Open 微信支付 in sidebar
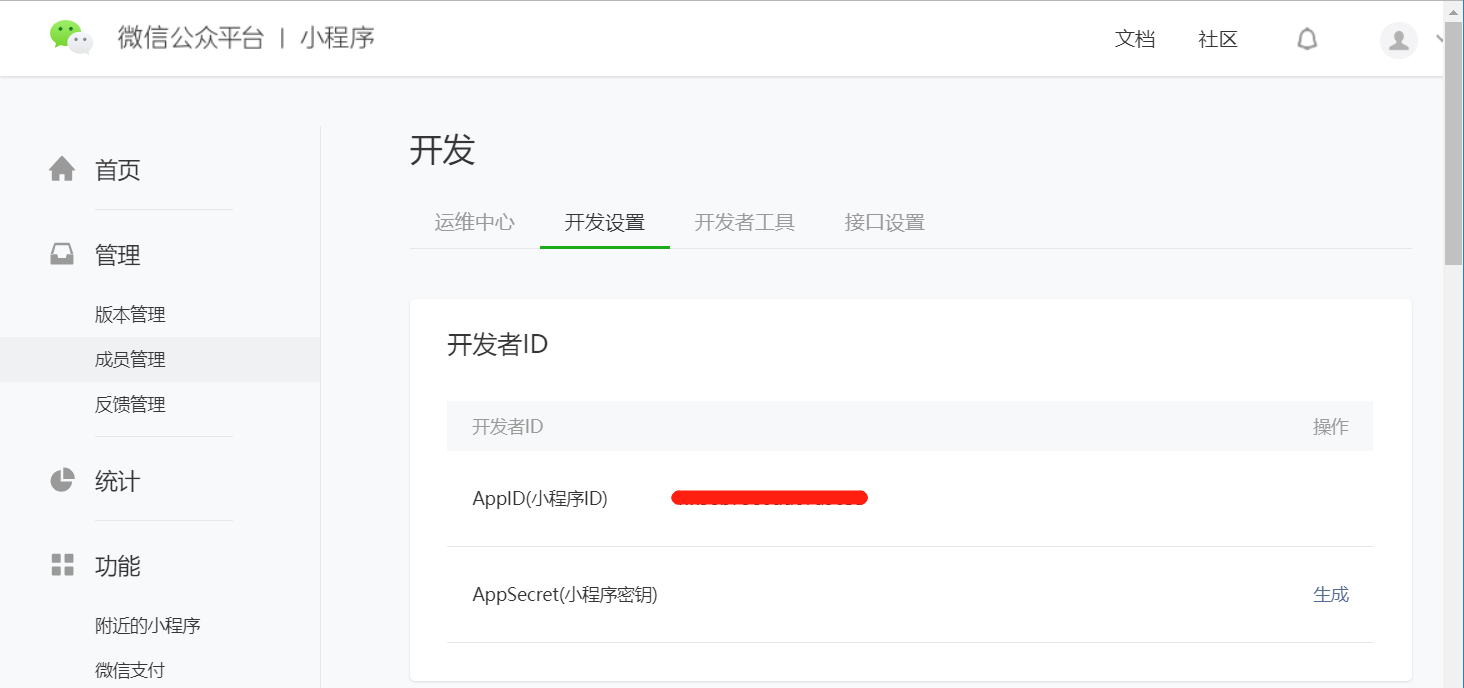1464x688 pixels. coord(130,671)
